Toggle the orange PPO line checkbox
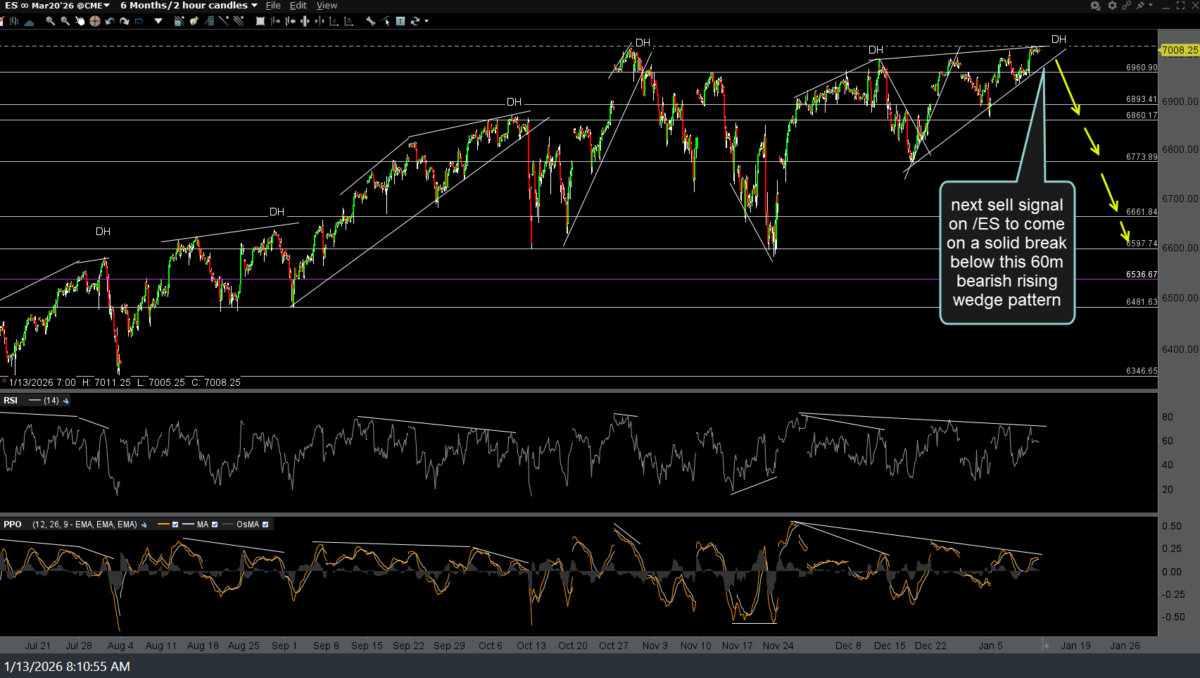Image resolution: width=1200 pixels, height=678 pixels. [176, 524]
